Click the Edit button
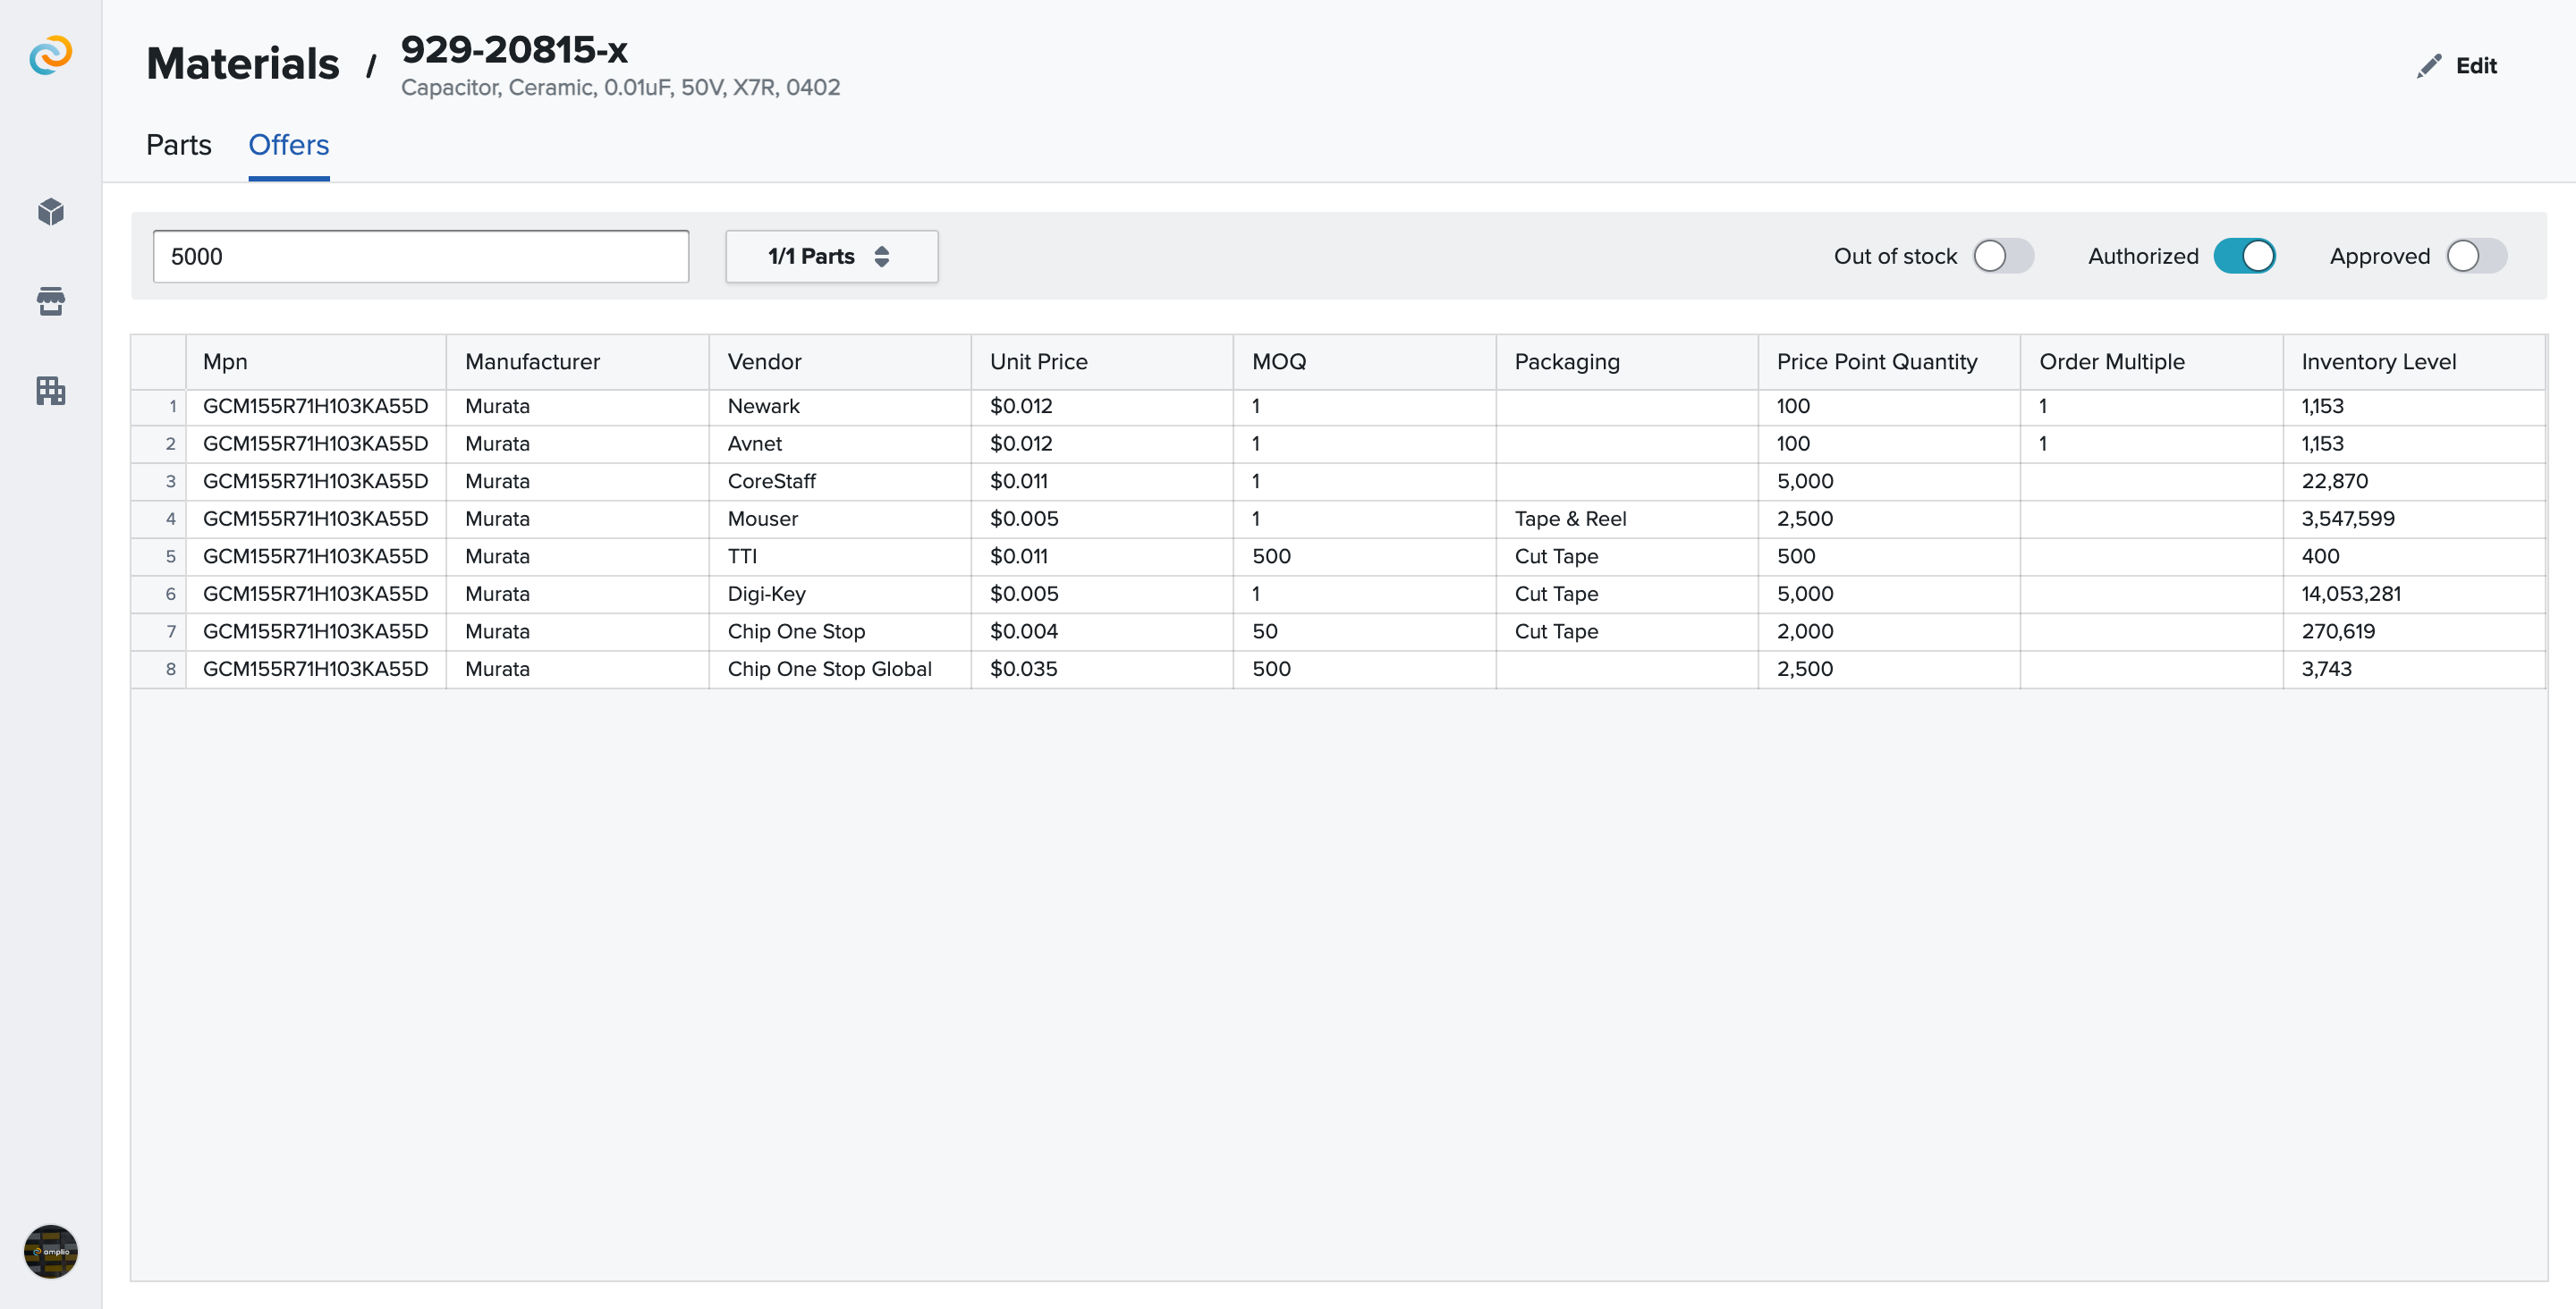The width and height of the screenshot is (2576, 1309). point(2475,66)
